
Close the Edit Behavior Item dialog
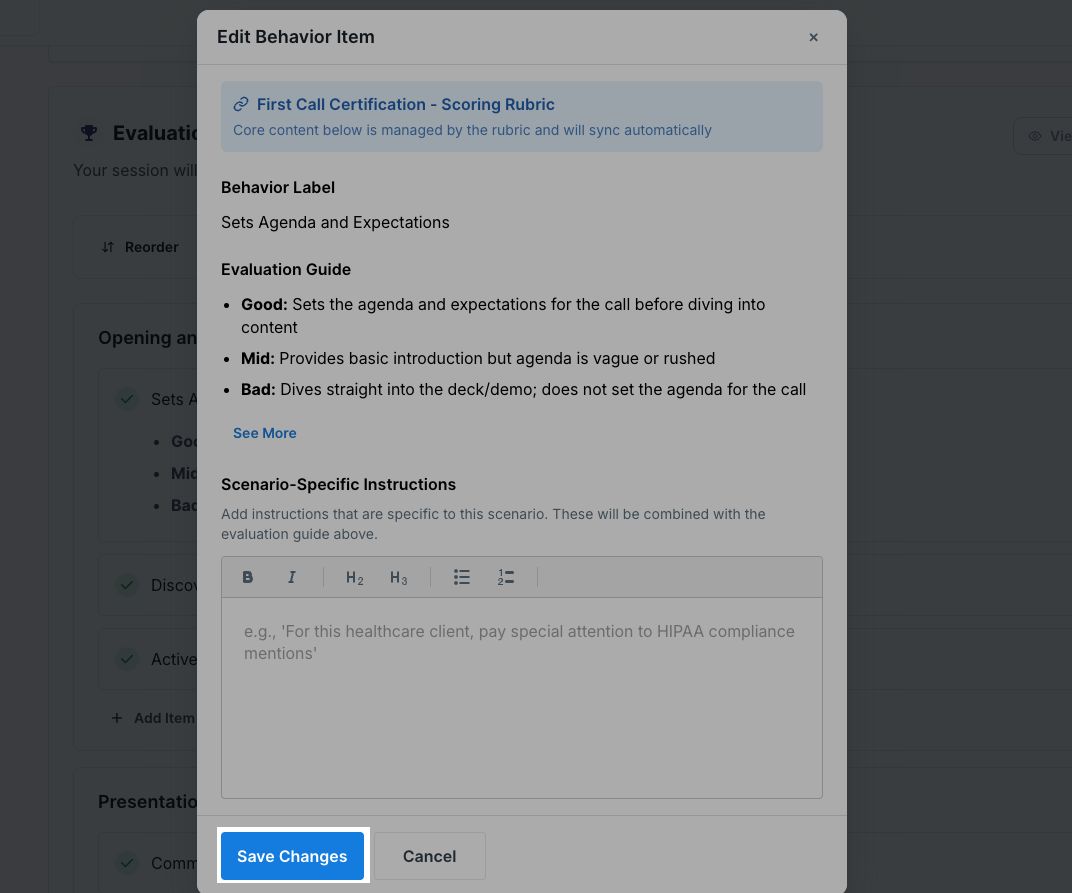(814, 38)
